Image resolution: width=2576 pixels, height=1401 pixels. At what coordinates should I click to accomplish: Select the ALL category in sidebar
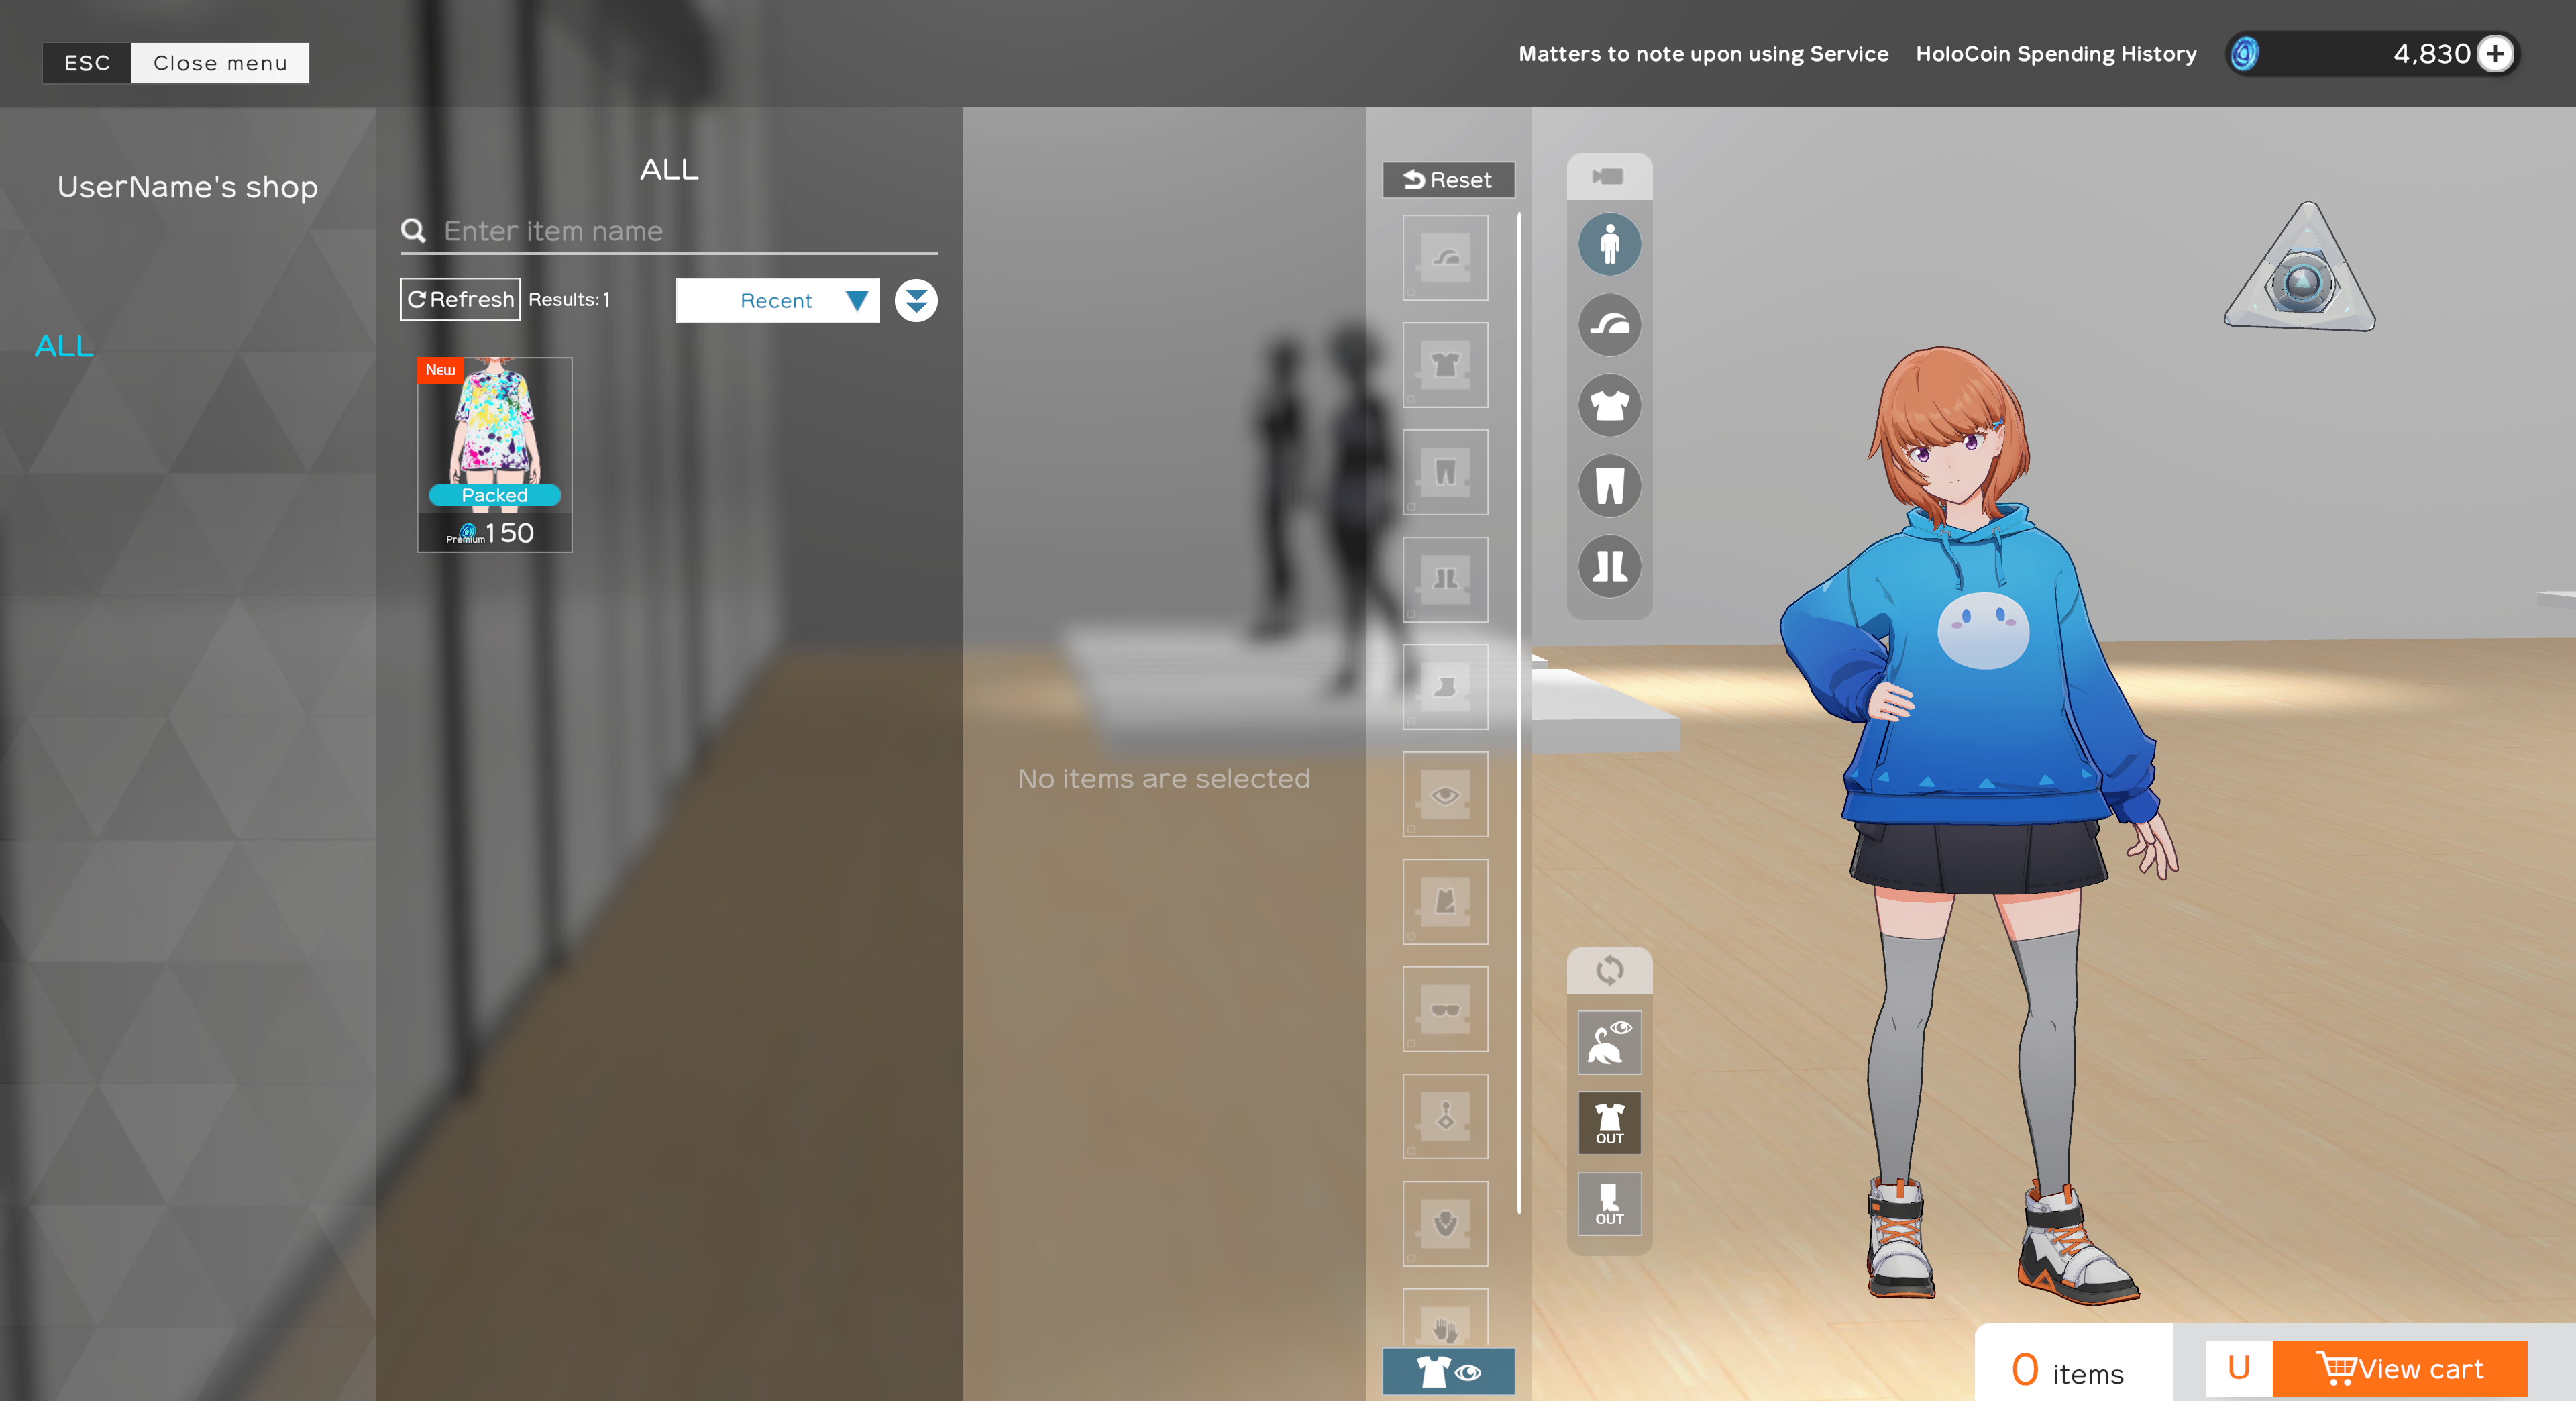pyautogui.click(x=64, y=346)
